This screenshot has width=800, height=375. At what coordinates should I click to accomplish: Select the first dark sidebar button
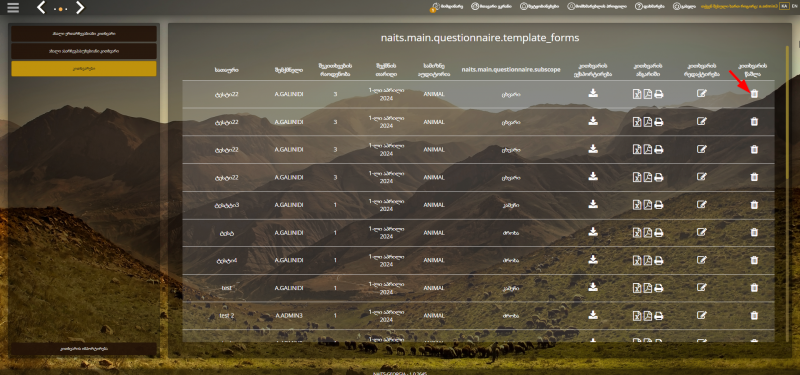[84, 34]
